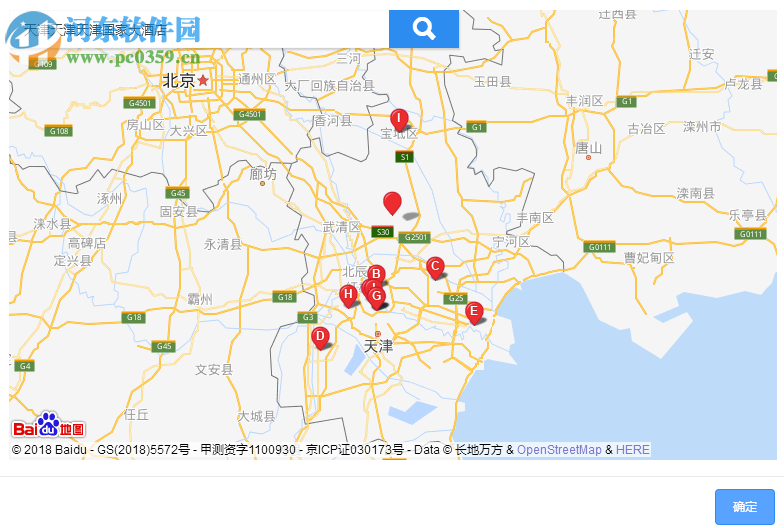Viewport: 784px width, 528px height.
Task: Click the S1 highway shield
Action: (404, 156)
